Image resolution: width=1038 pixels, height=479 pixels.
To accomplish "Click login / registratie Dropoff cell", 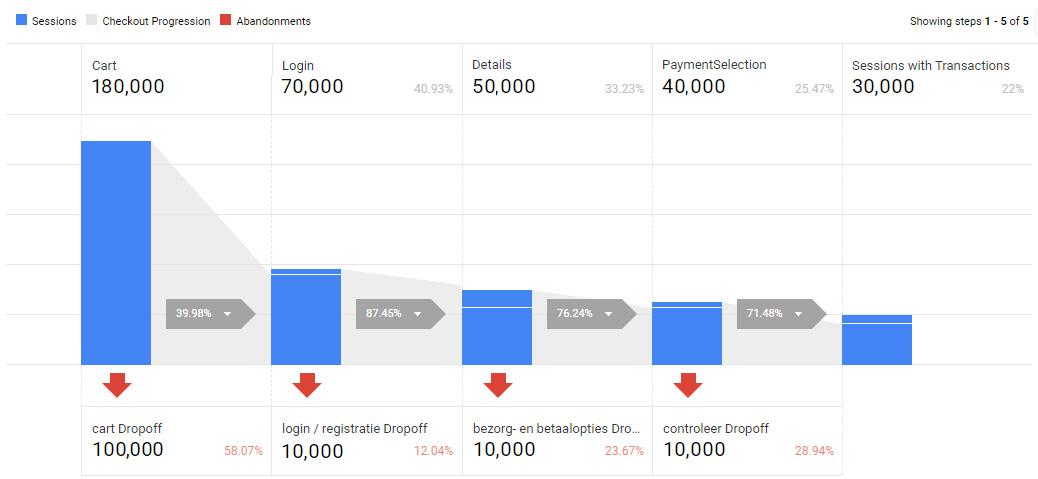I will click(x=367, y=441).
